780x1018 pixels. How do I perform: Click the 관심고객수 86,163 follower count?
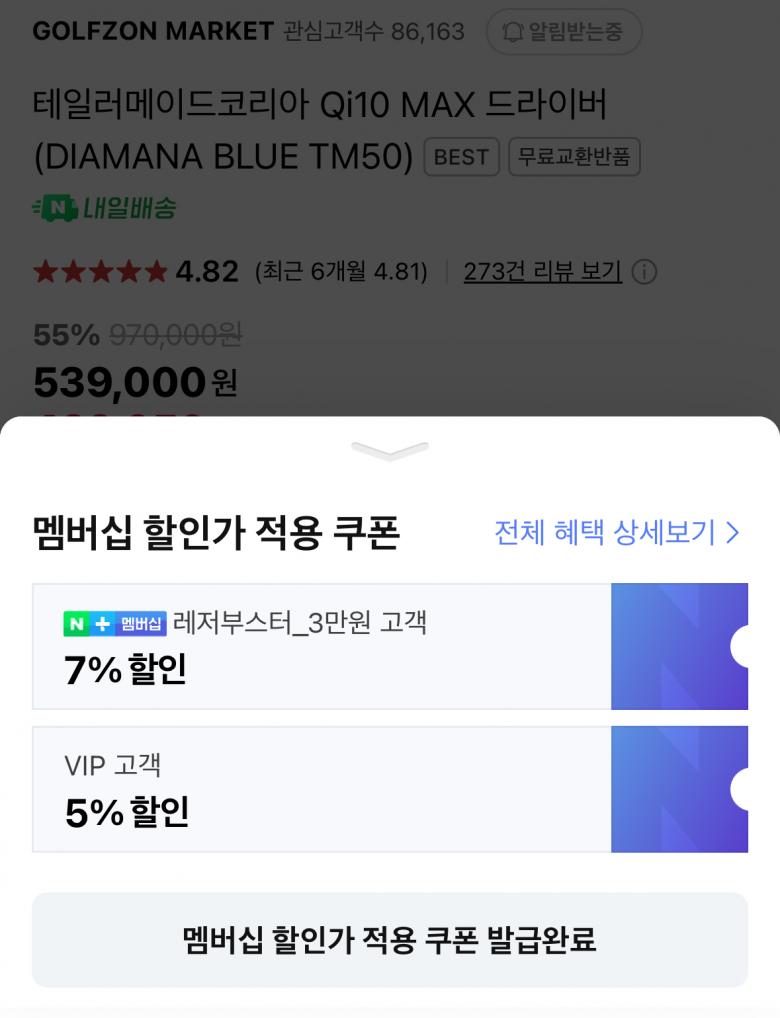[374, 32]
